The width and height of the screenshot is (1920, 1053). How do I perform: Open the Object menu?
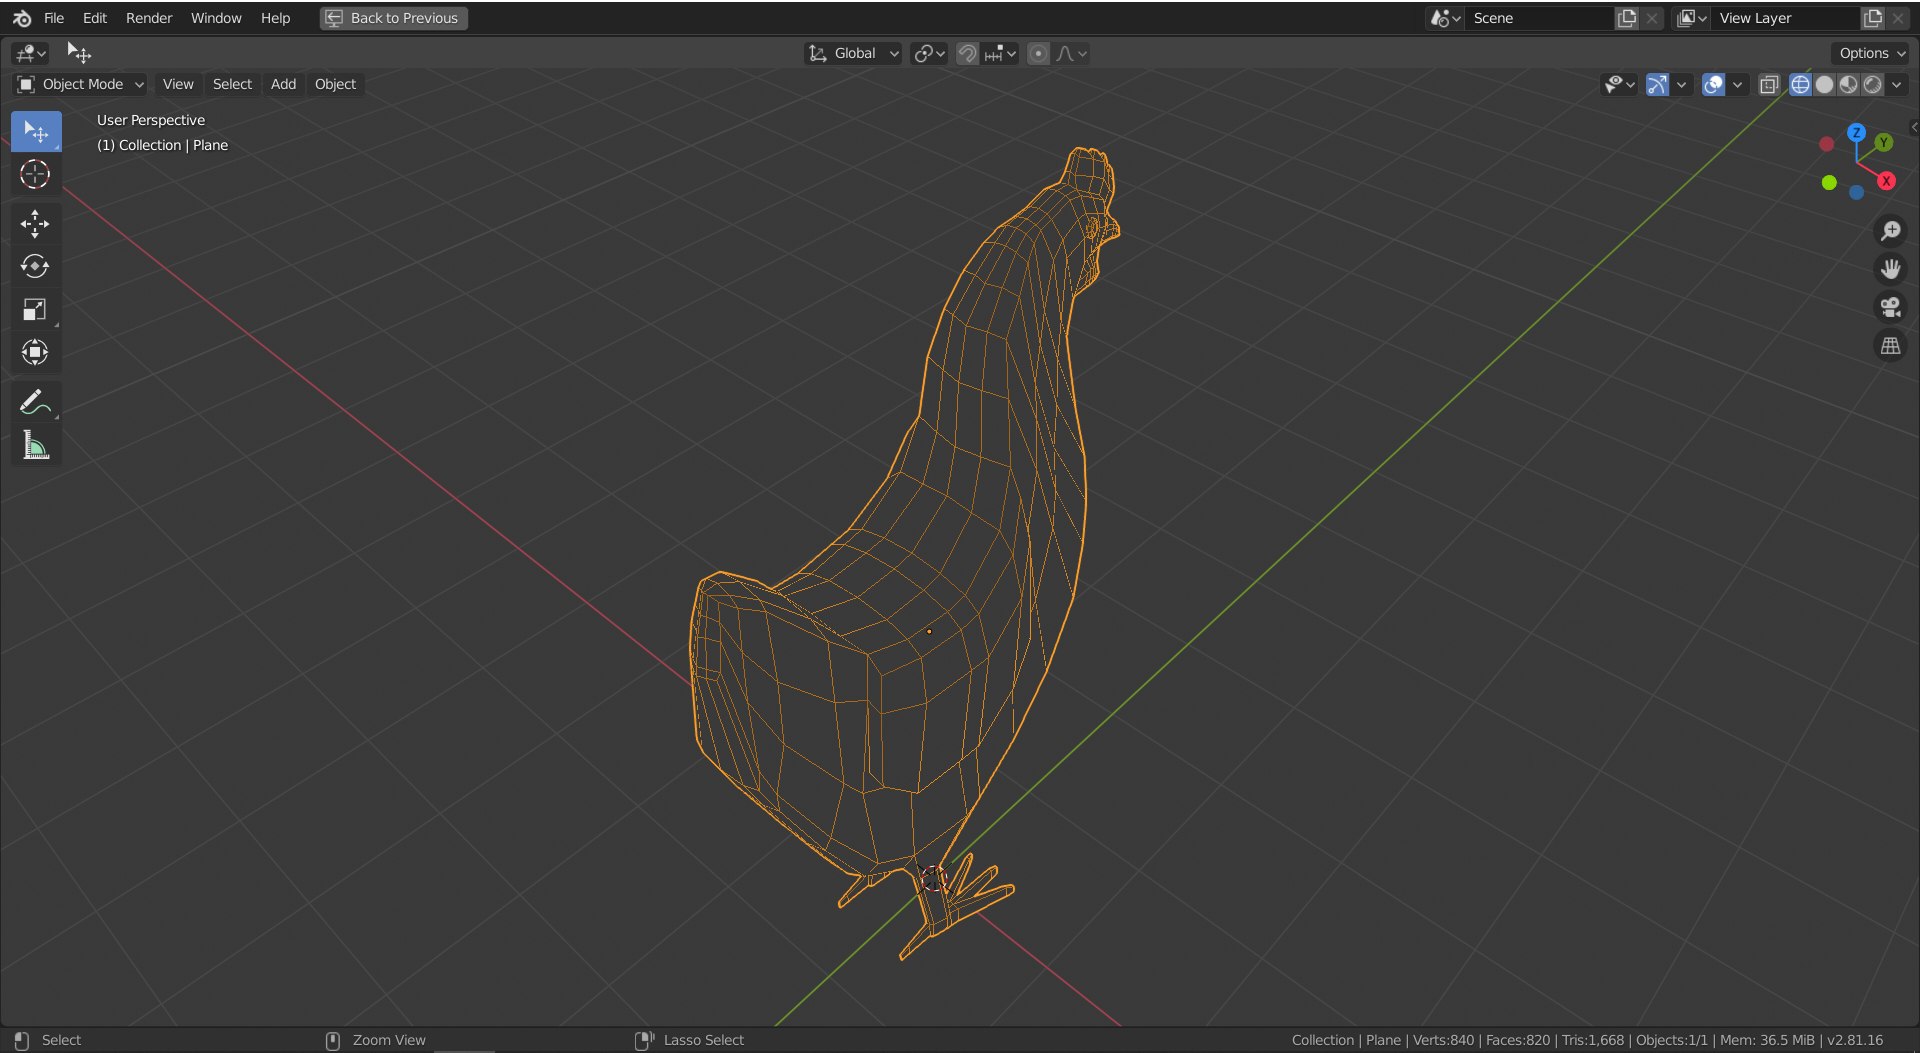tap(335, 85)
